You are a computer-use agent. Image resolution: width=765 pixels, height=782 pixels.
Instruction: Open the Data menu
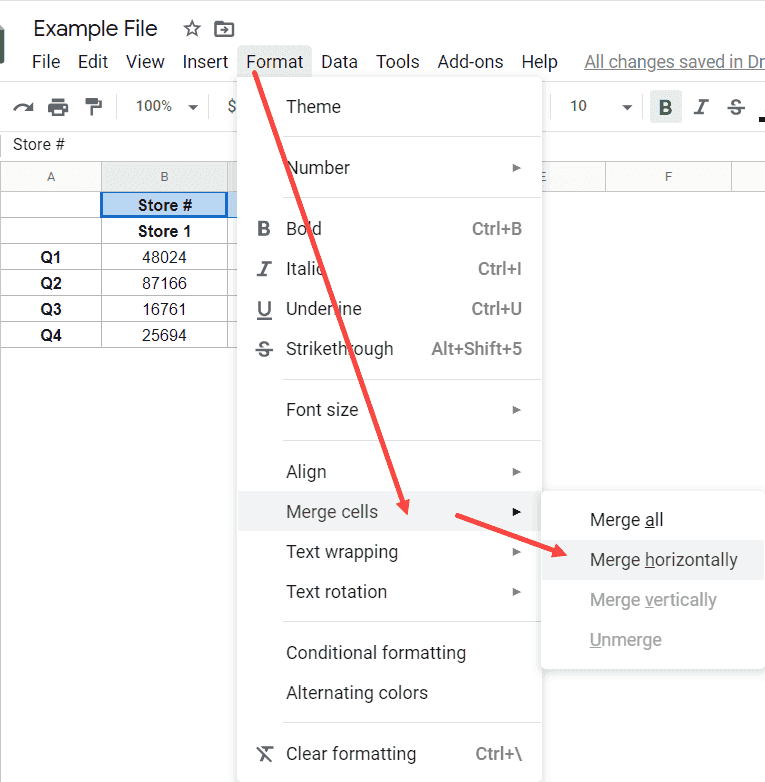point(339,62)
